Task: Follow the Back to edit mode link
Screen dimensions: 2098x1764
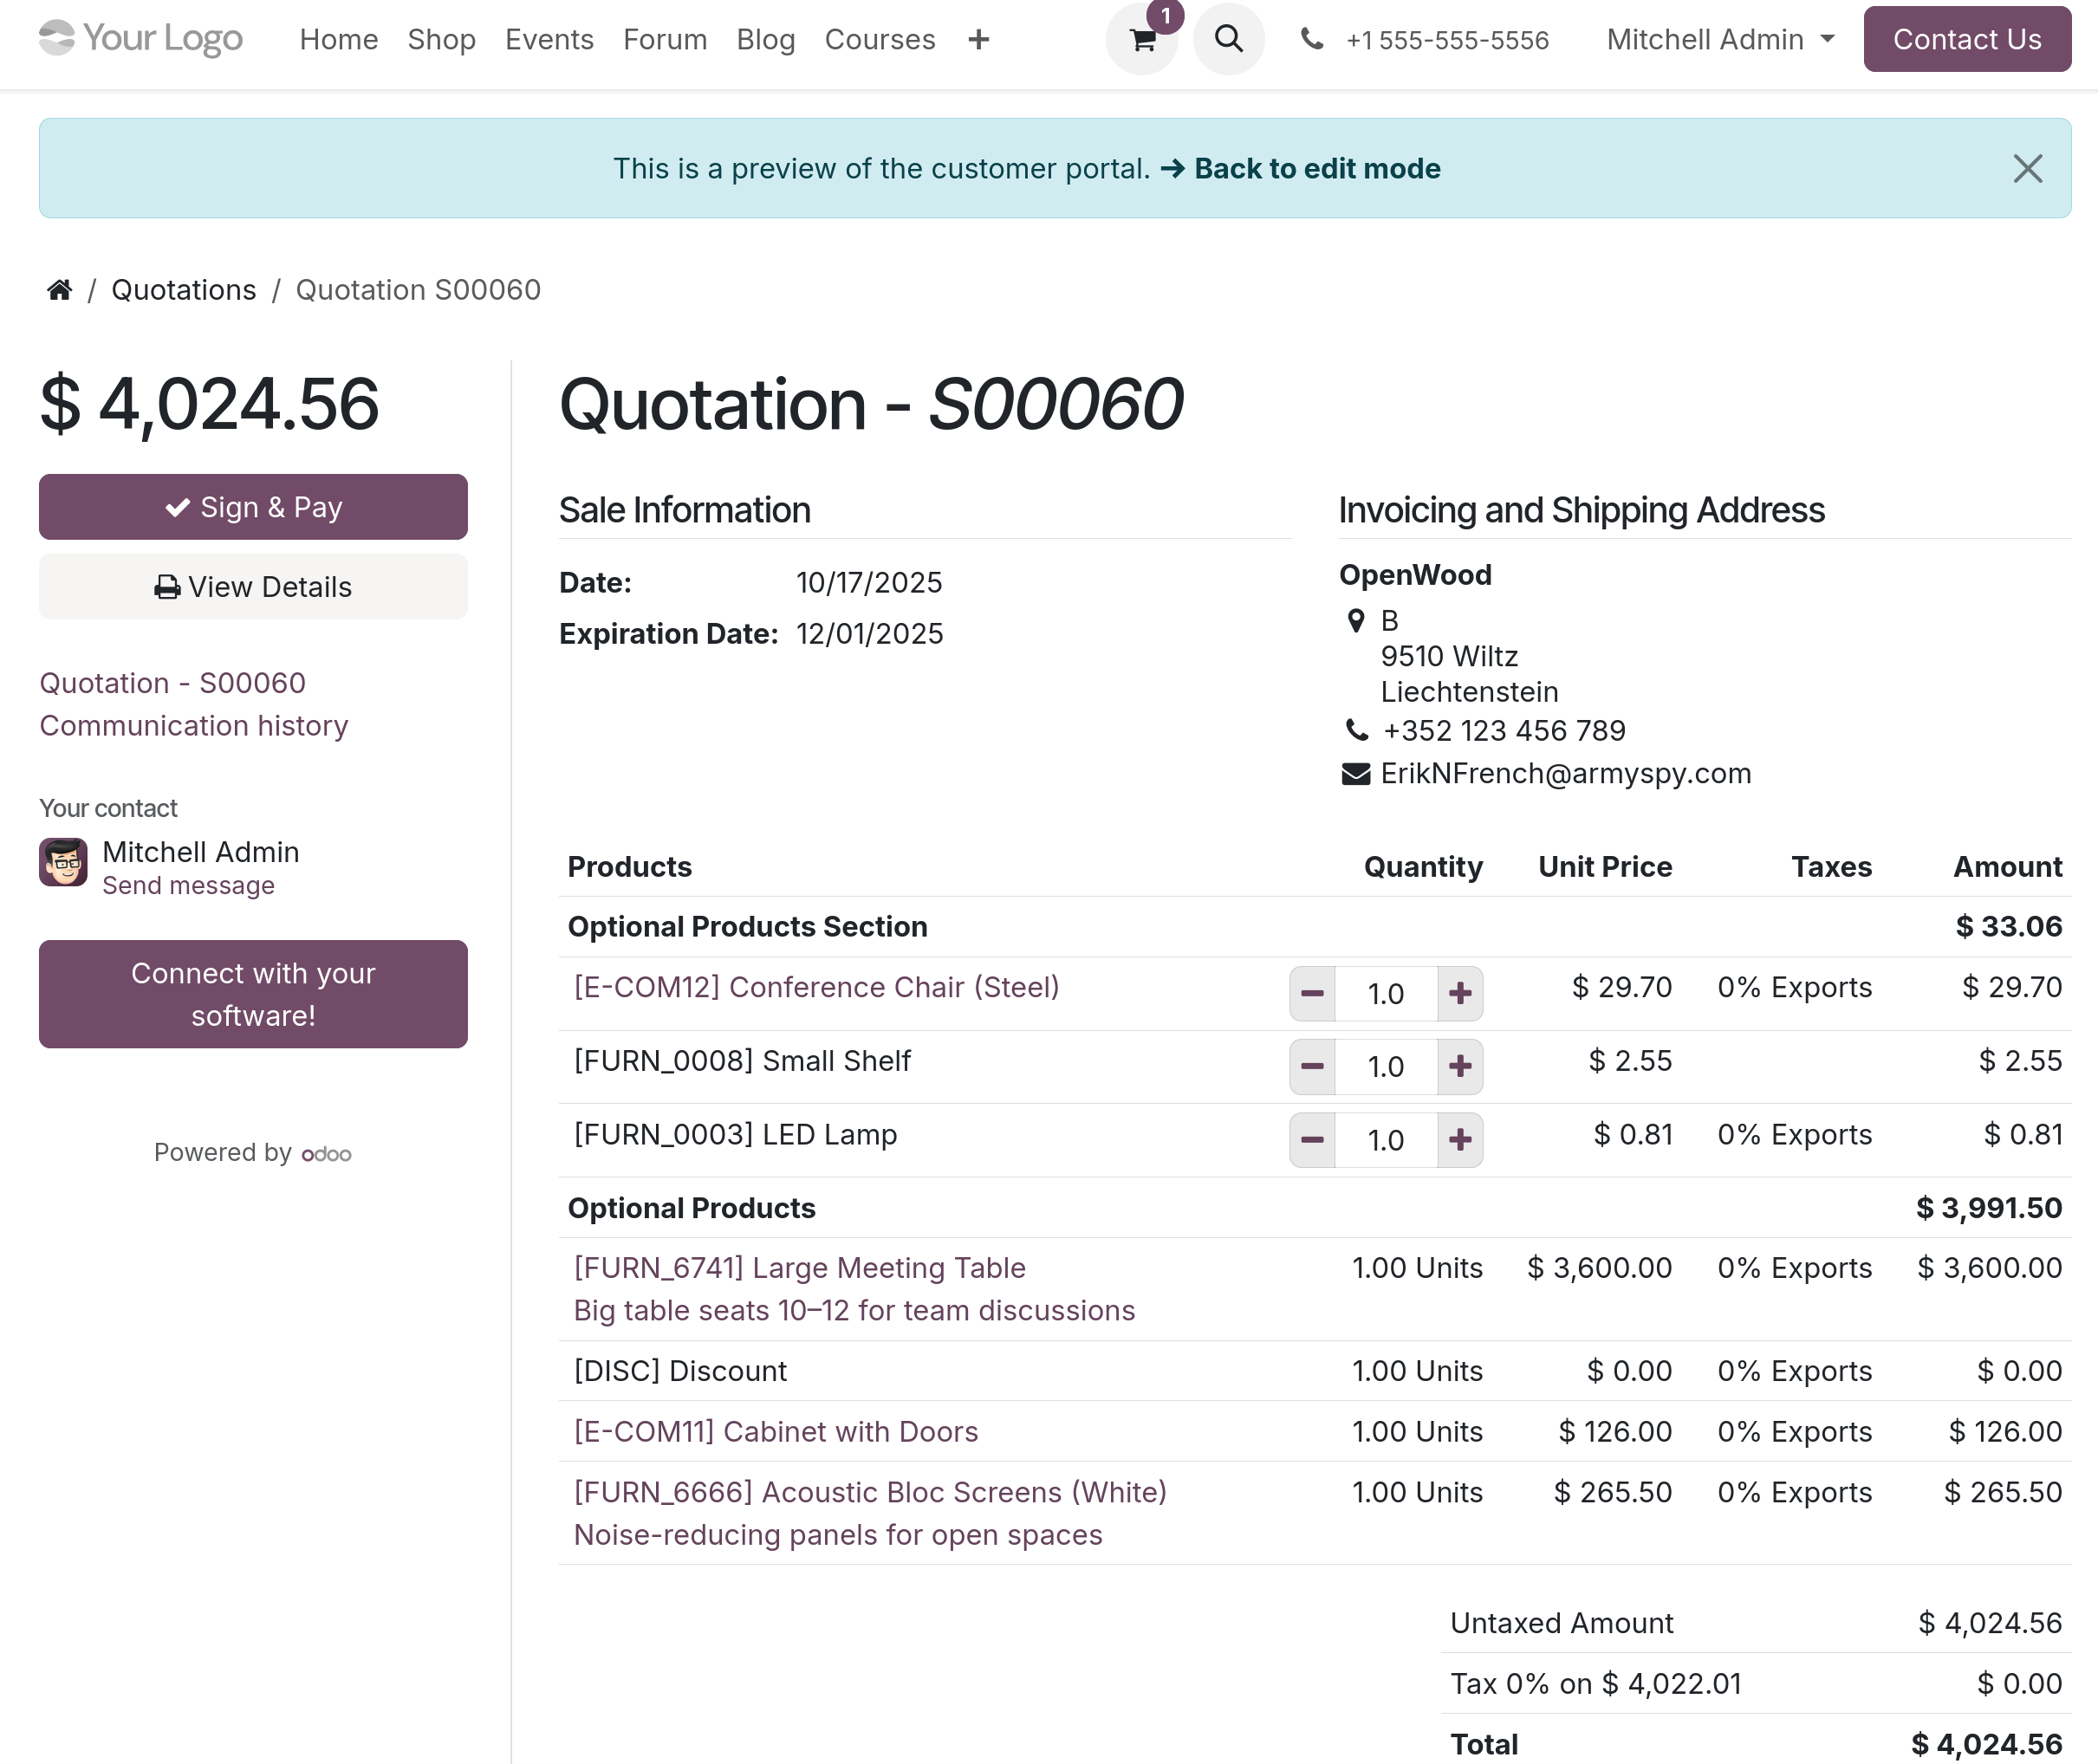Action: pyautogui.click(x=1300, y=168)
